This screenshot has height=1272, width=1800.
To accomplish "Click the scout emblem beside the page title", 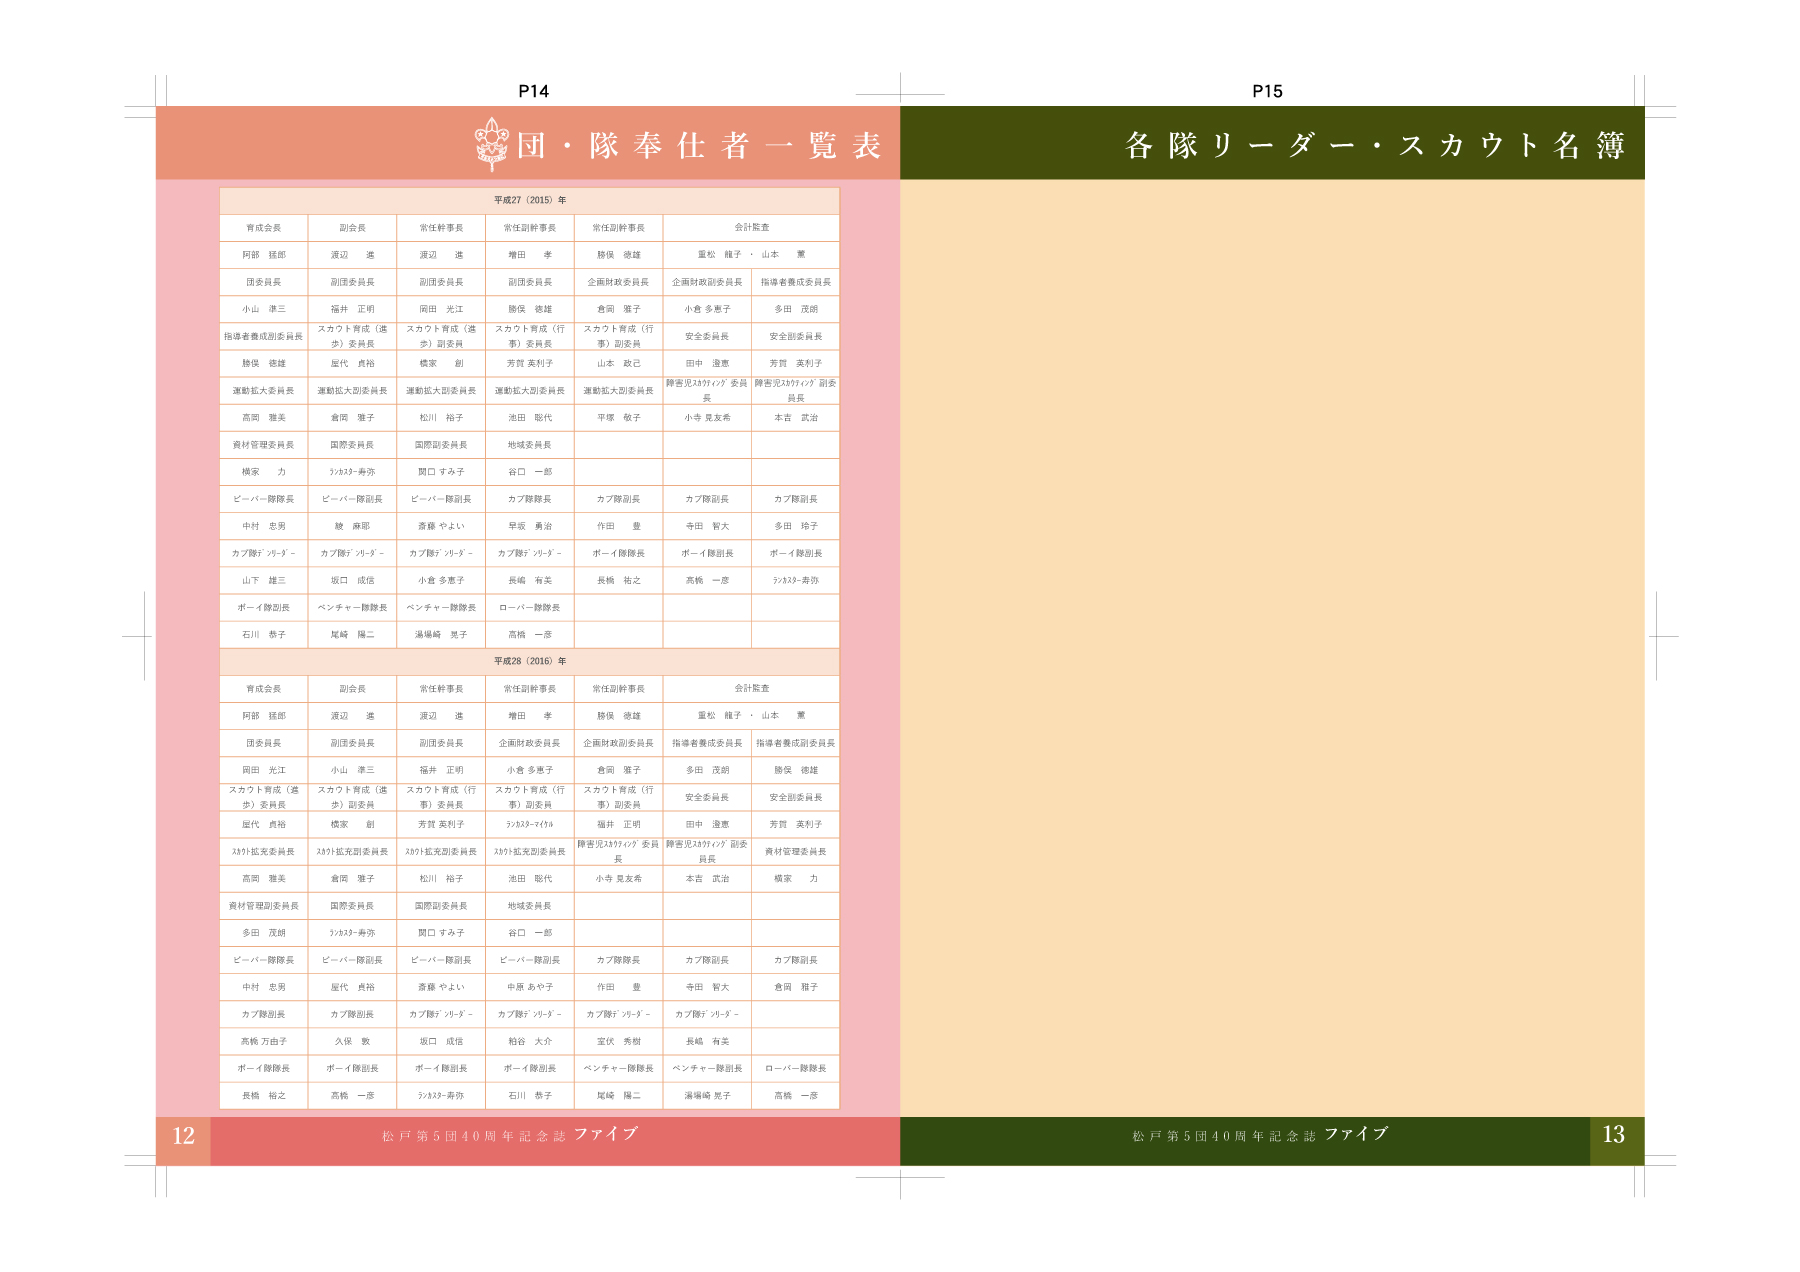I will click(x=491, y=145).
